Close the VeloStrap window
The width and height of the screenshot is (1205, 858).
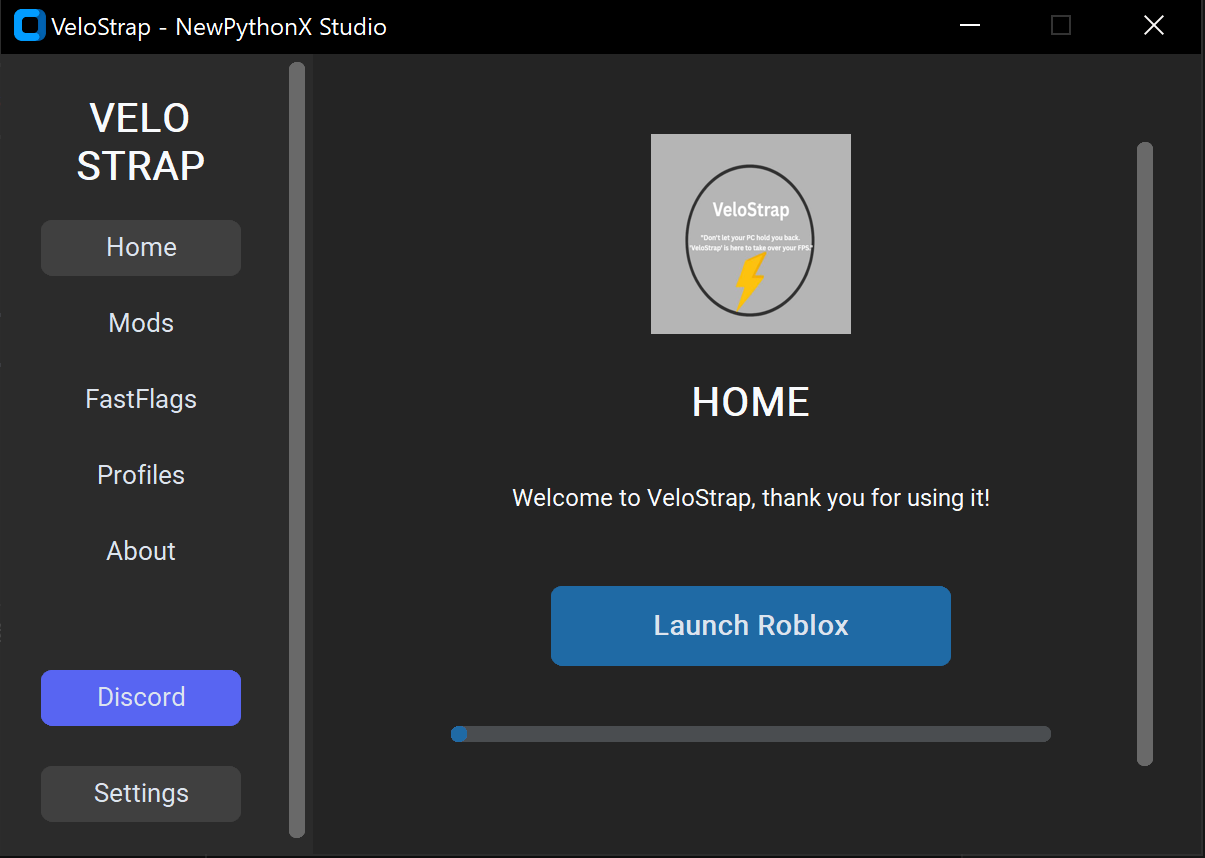[x=1153, y=26]
